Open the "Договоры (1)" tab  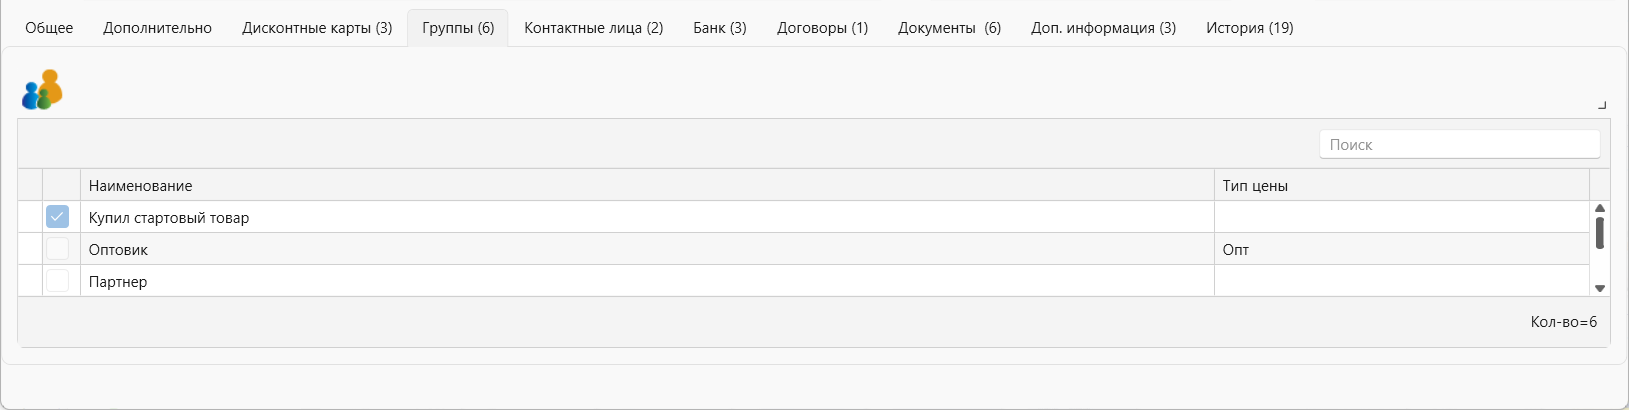click(823, 28)
